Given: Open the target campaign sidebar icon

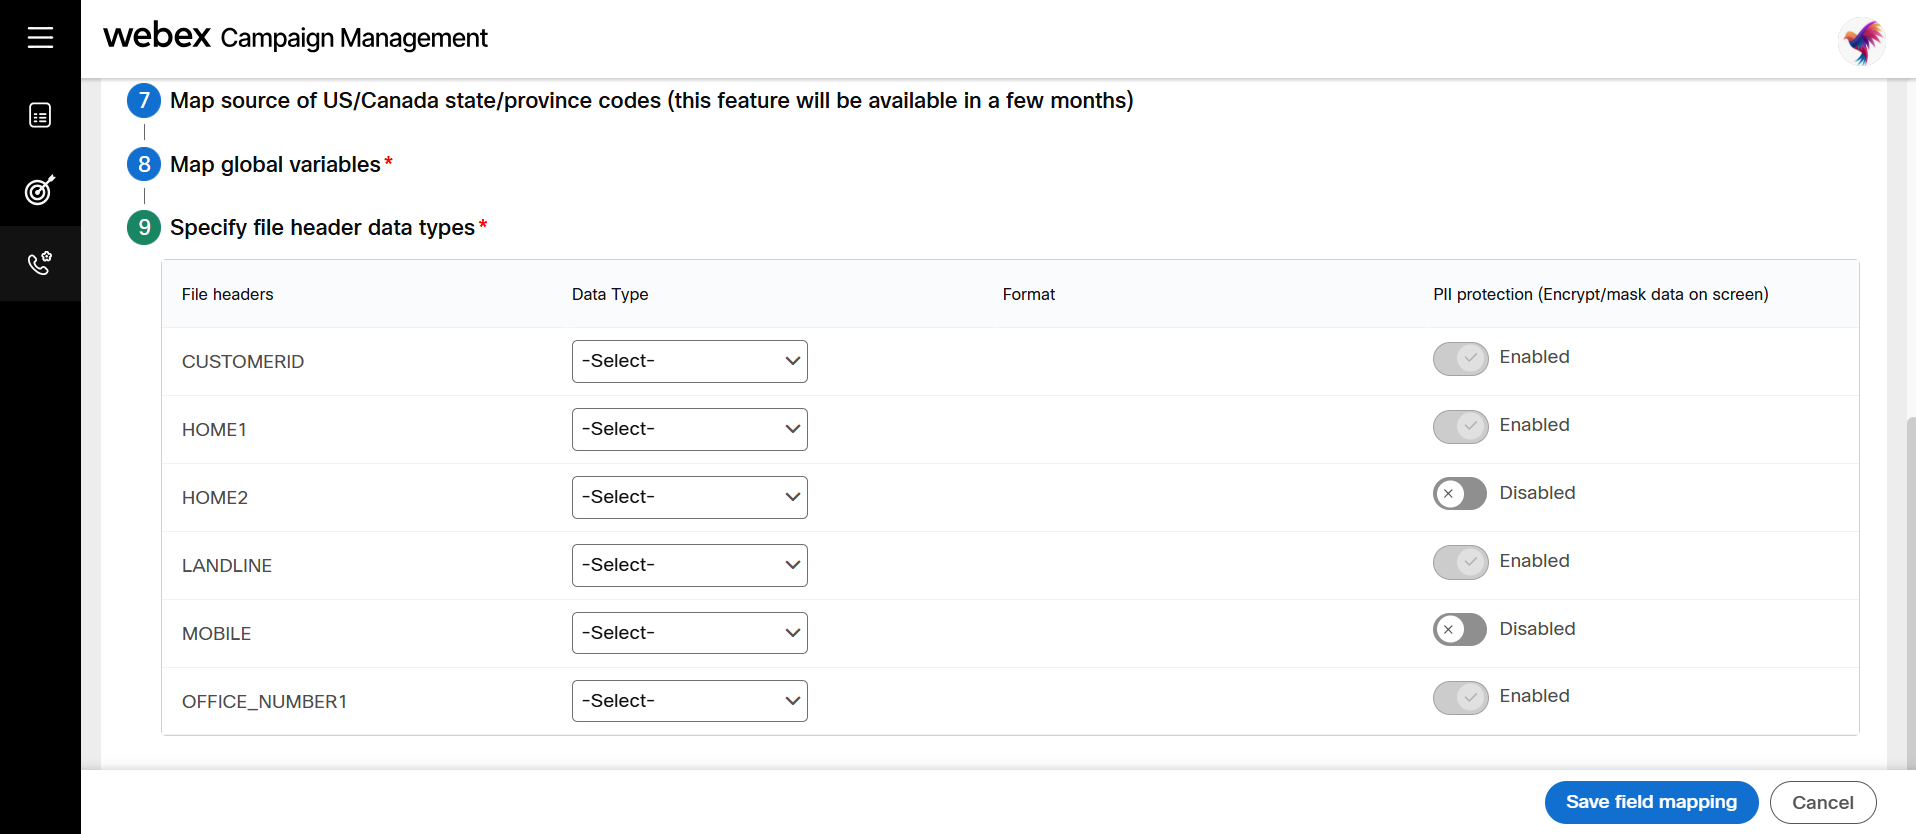Looking at the screenshot, I should pyautogui.click(x=40, y=190).
